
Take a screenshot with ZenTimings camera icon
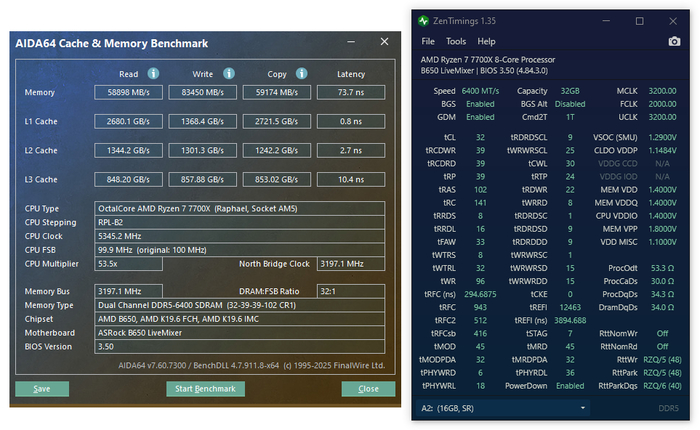click(674, 41)
